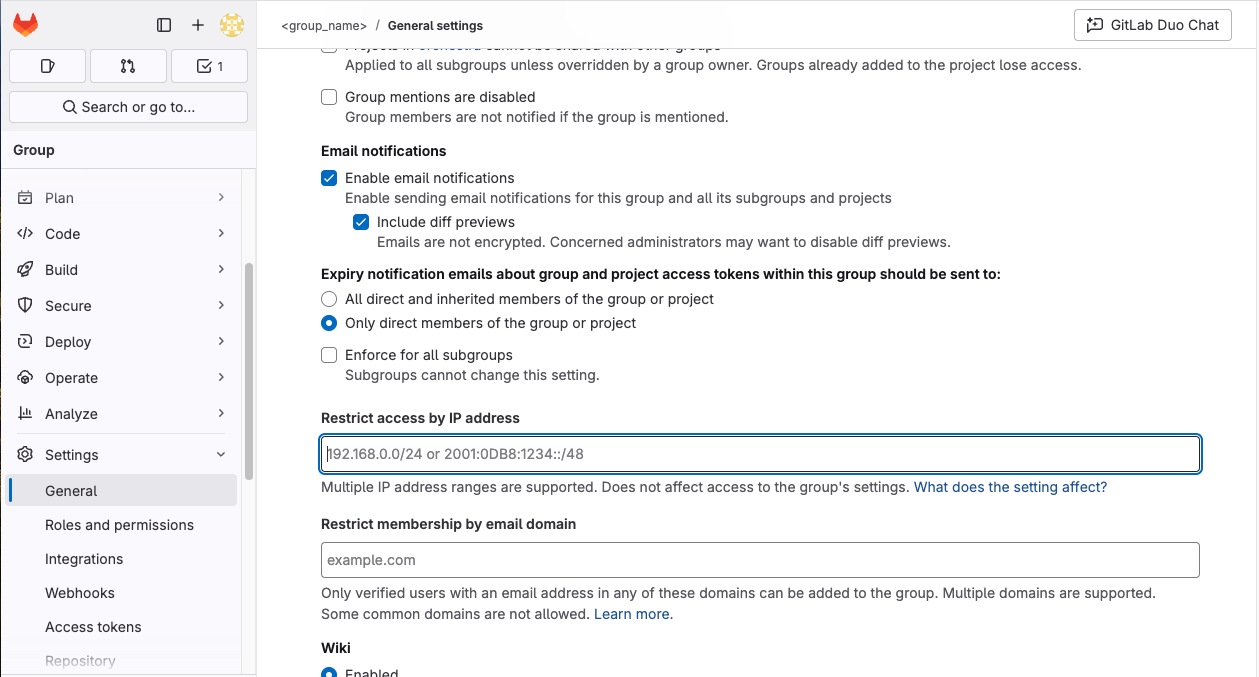Image resolution: width=1259 pixels, height=677 pixels.
Task: Switch to Roles and permissions
Action: [x=120, y=524]
